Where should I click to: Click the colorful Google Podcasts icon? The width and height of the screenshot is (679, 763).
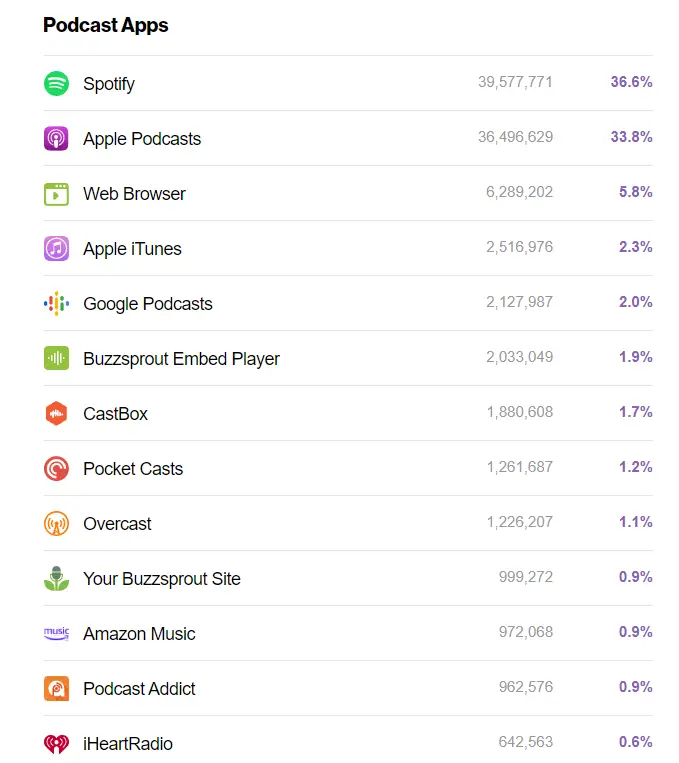coord(56,304)
